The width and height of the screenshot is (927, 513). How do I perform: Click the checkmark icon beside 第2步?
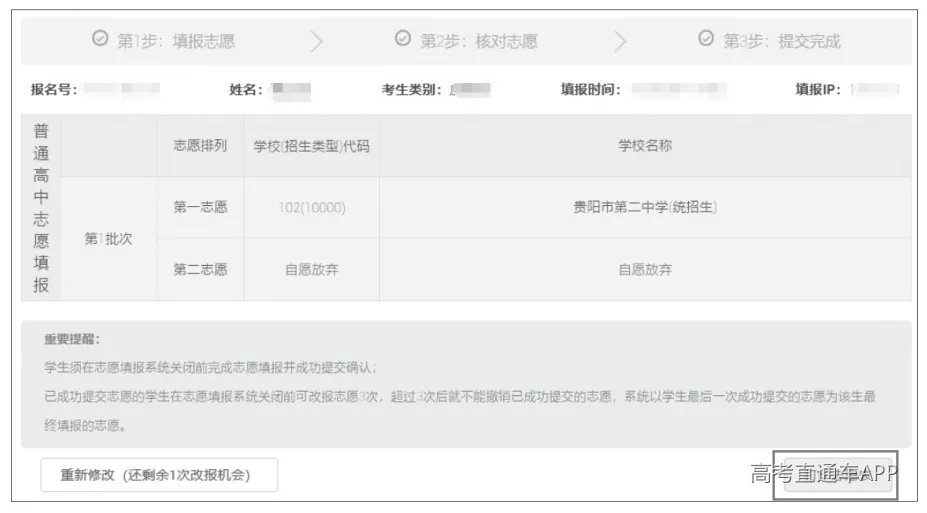point(403,38)
